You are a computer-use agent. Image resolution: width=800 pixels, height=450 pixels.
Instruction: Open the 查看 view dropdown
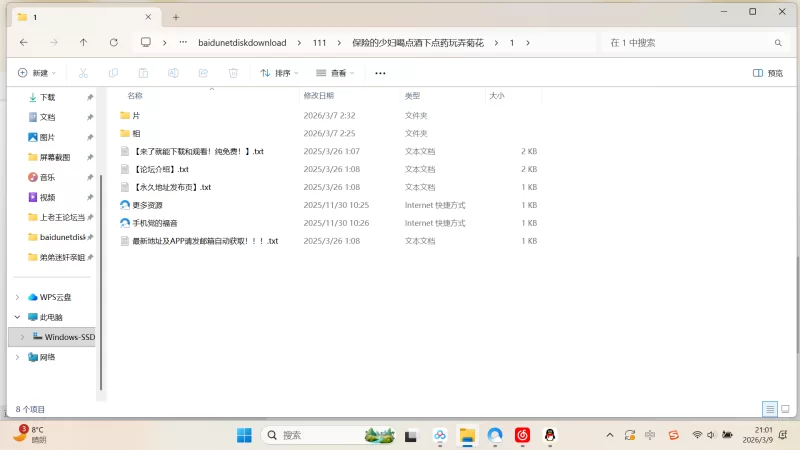336,73
